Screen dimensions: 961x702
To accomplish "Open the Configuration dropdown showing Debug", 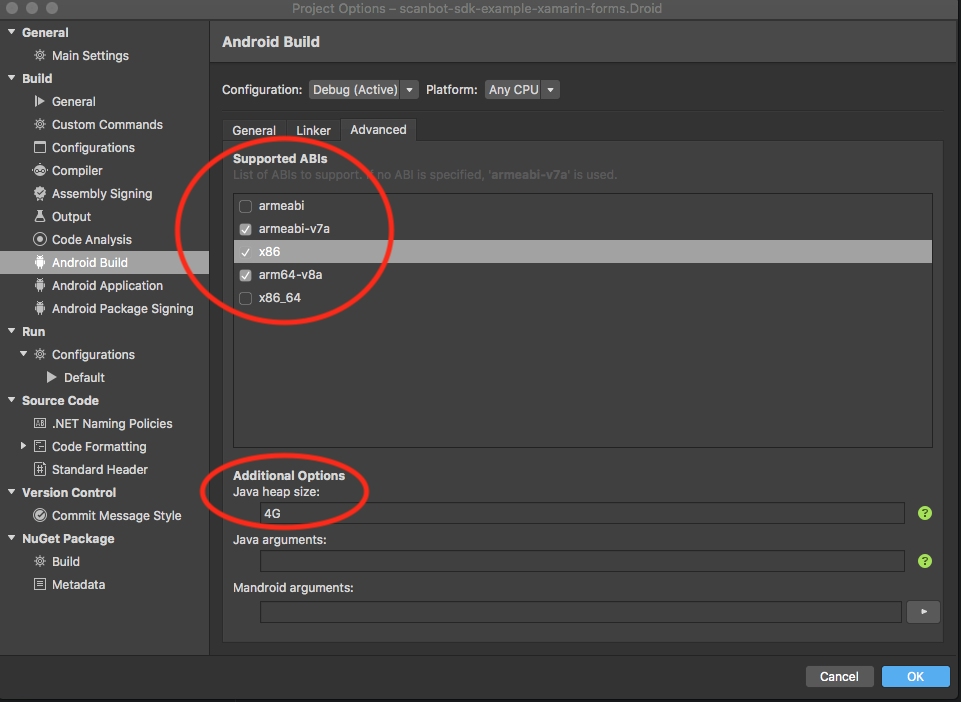I will [363, 89].
